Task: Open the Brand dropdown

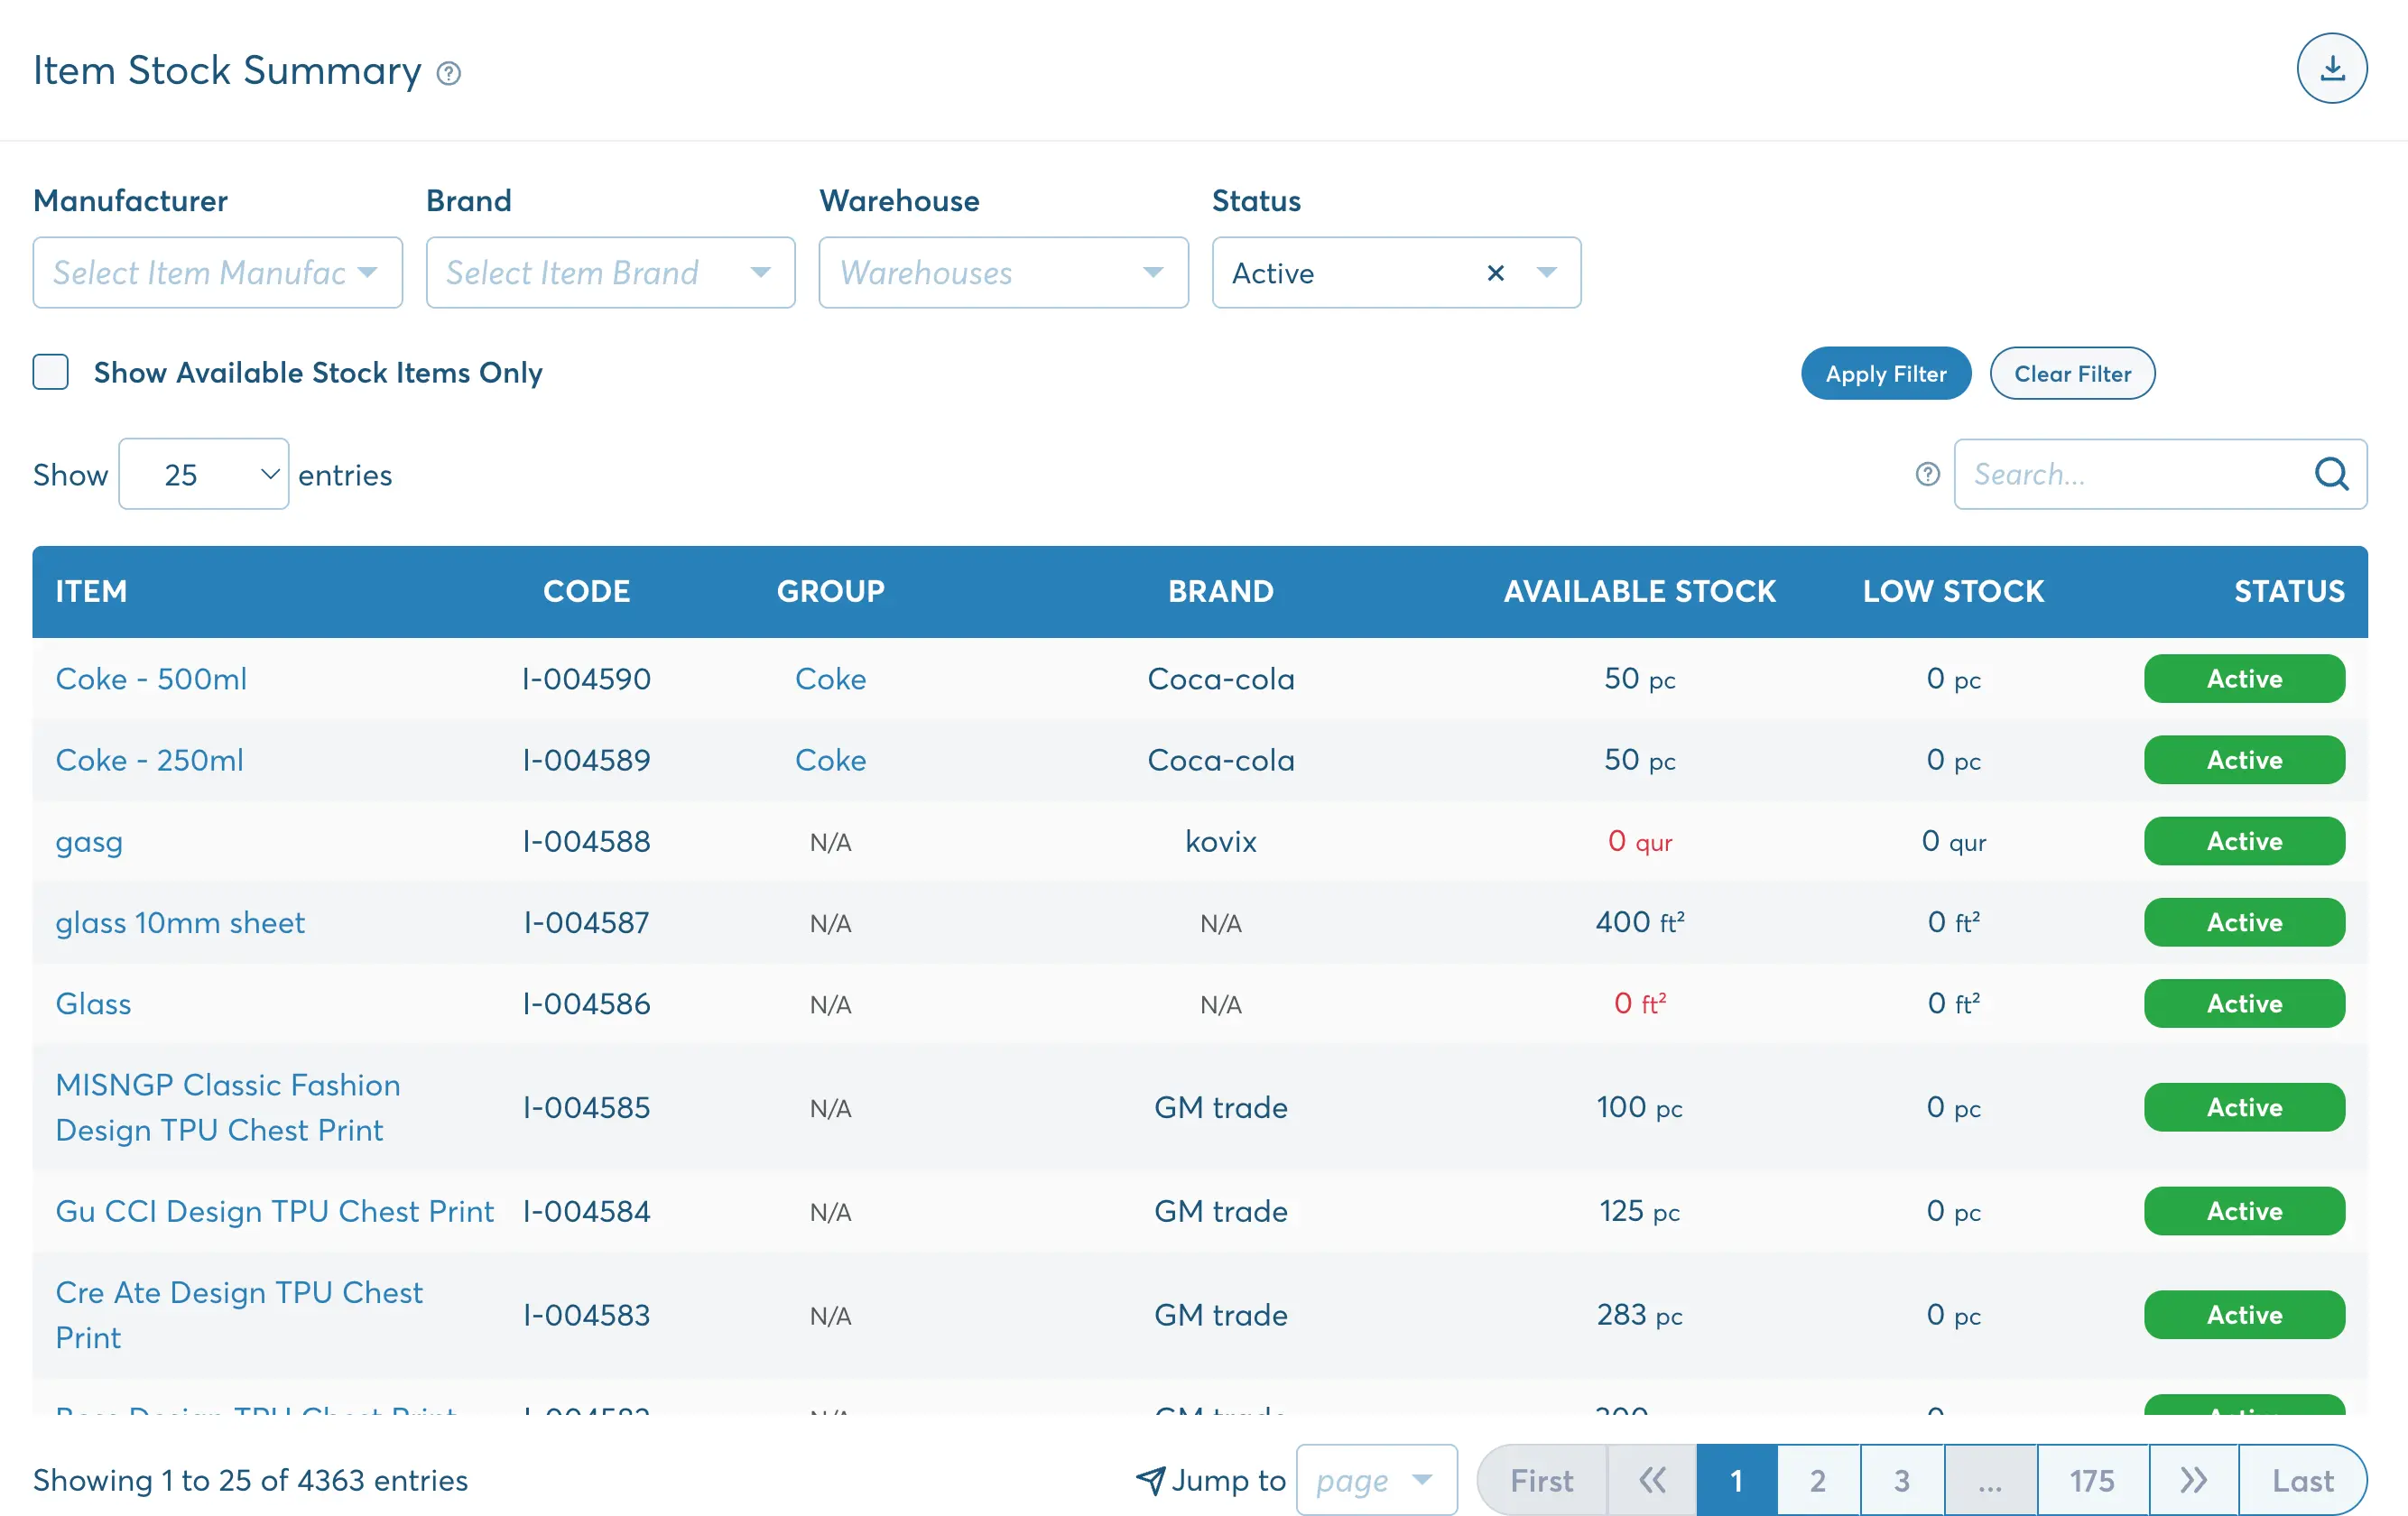Action: 610,272
